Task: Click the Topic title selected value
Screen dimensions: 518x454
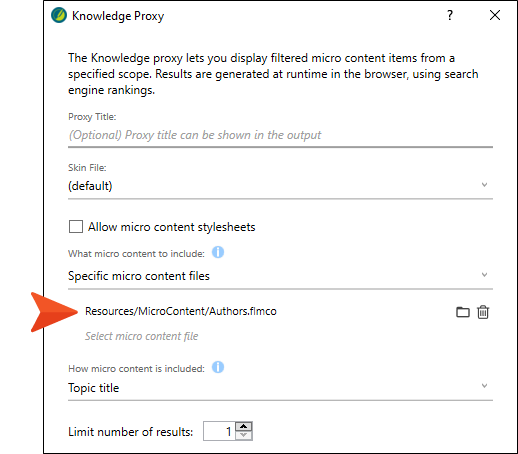Action: pos(93,388)
